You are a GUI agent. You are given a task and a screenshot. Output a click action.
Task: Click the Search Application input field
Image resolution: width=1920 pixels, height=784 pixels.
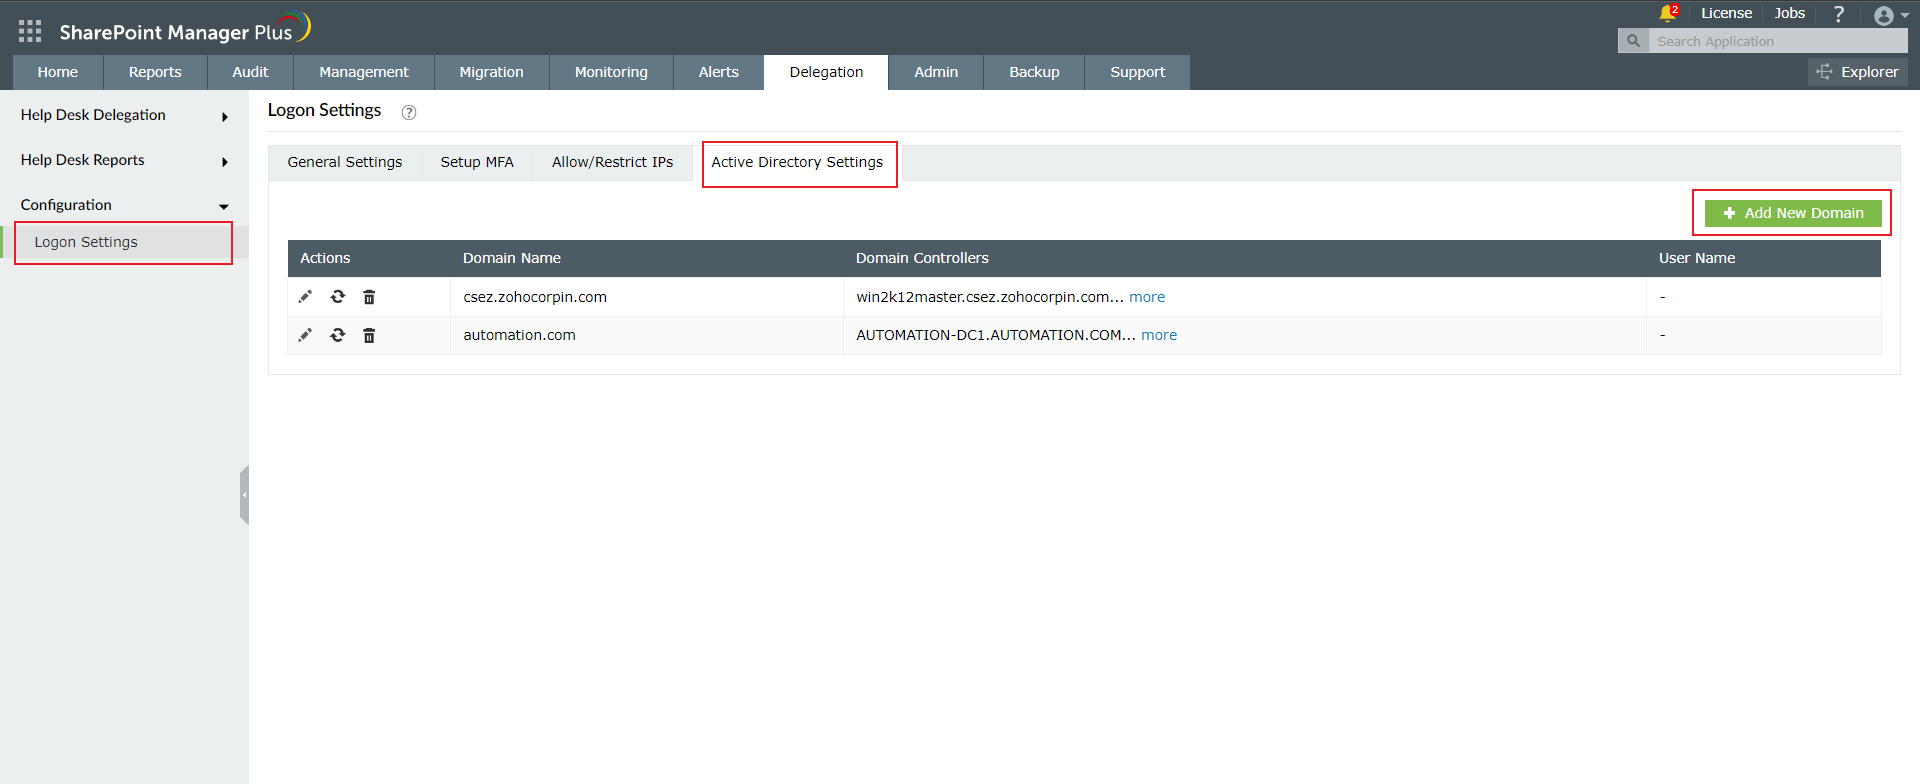pos(1777,41)
